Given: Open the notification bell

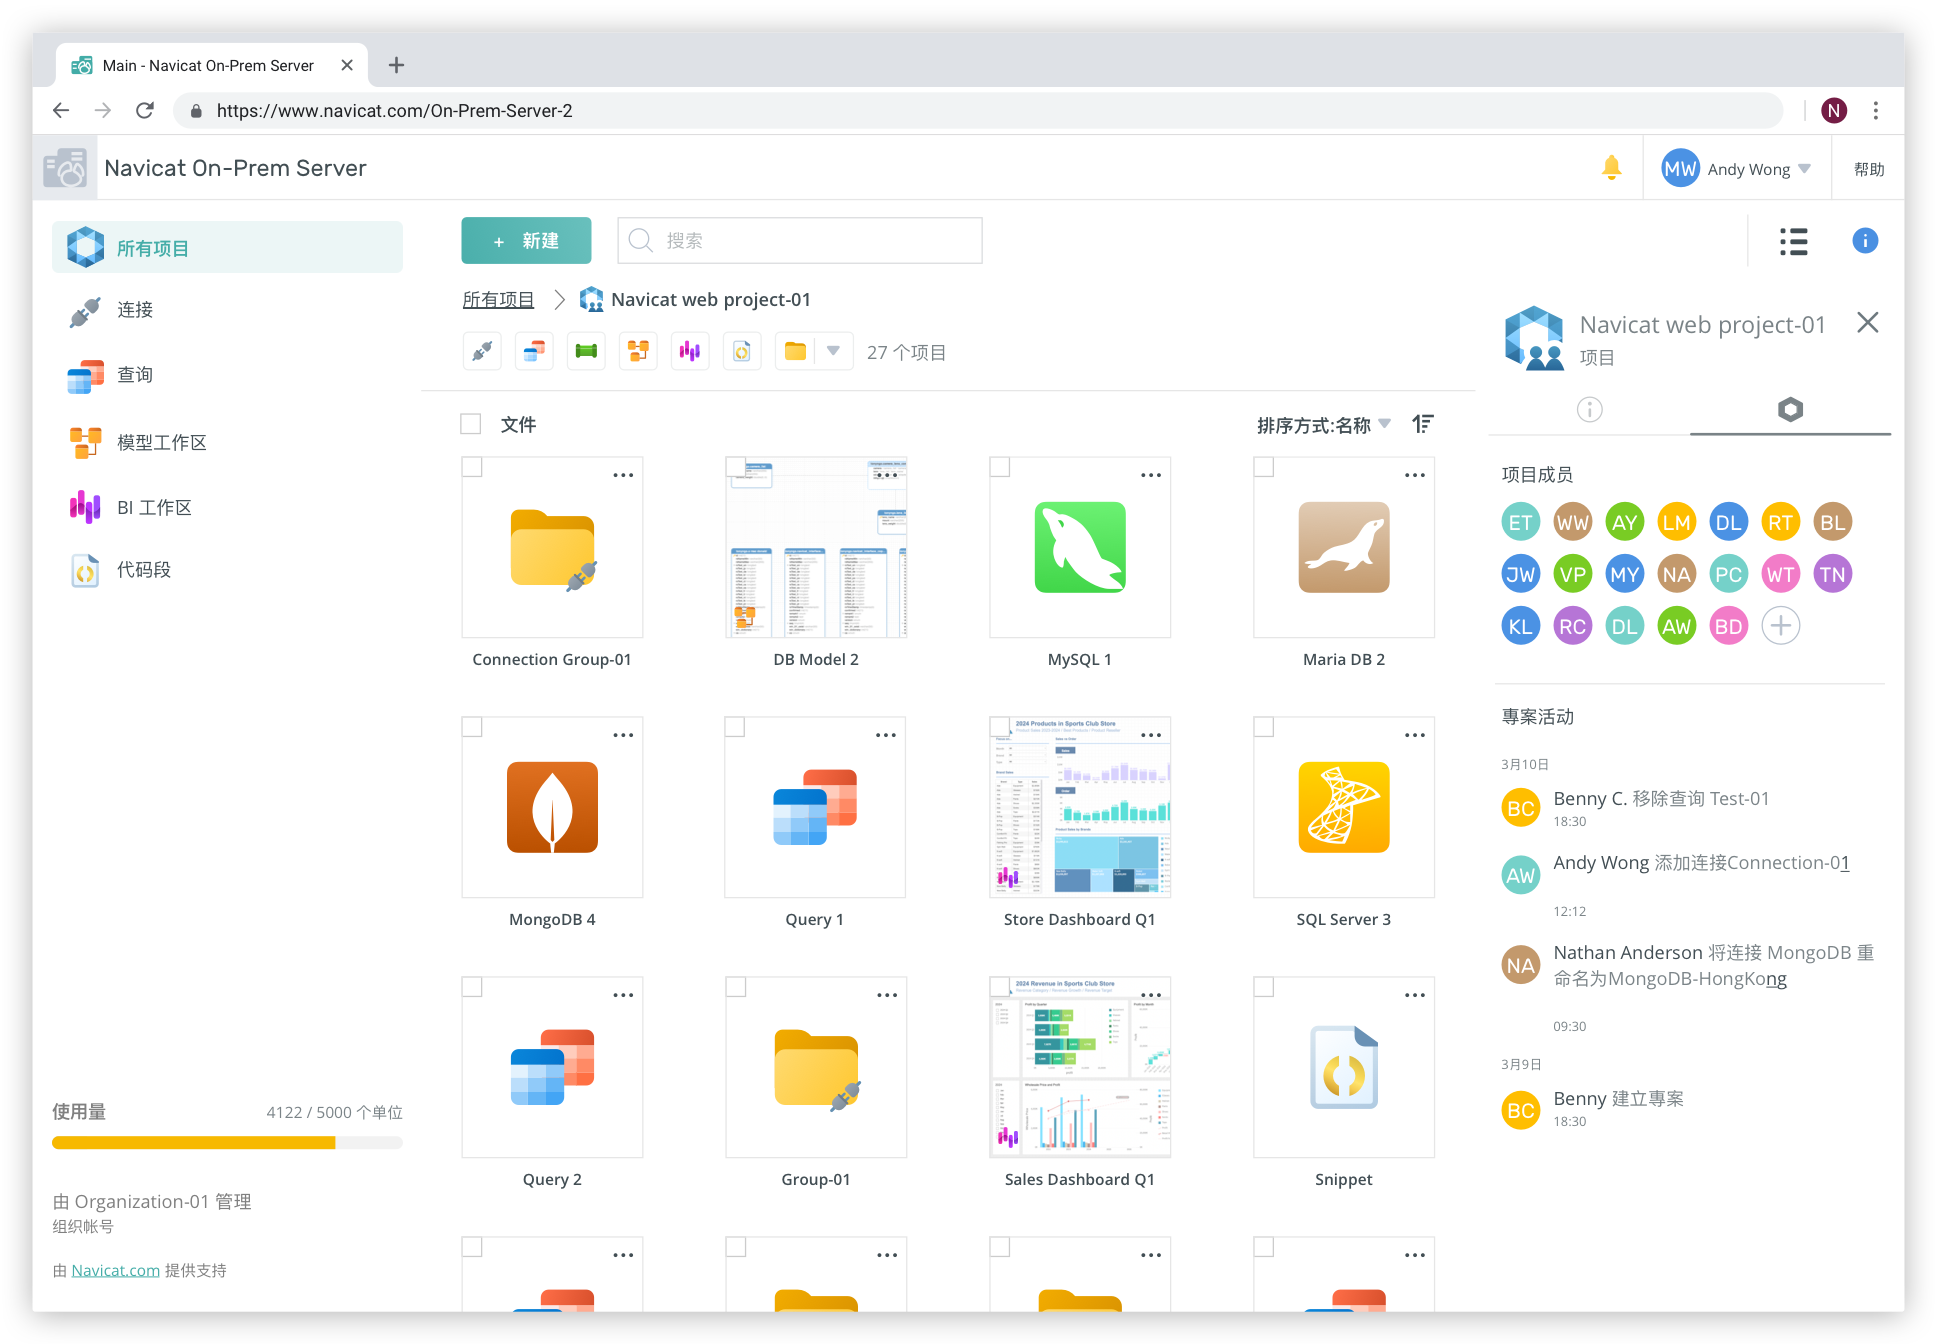Looking at the screenshot, I should coord(1611,167).
